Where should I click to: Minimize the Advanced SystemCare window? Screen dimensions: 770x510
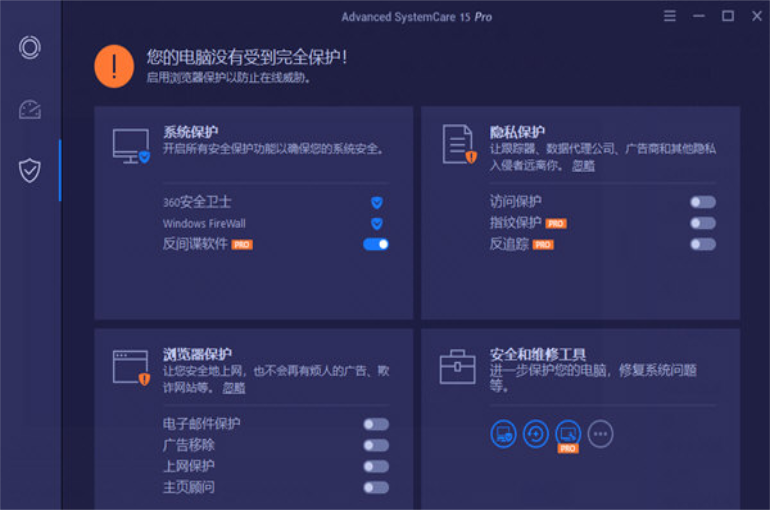point(699,16)
